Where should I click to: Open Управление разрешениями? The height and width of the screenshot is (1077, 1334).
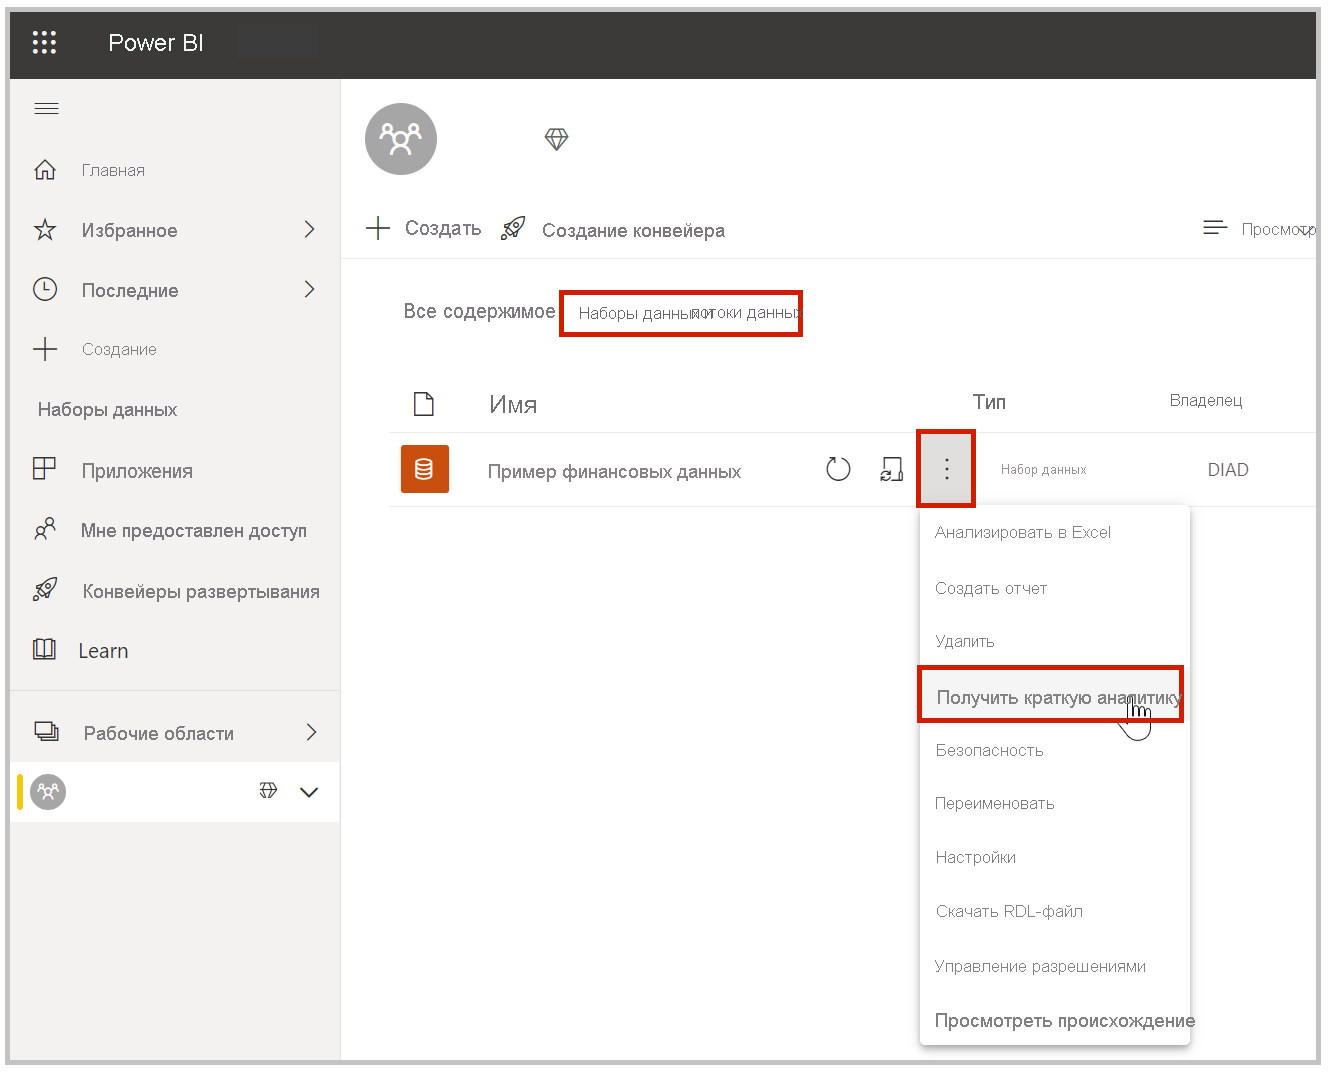1040,966
